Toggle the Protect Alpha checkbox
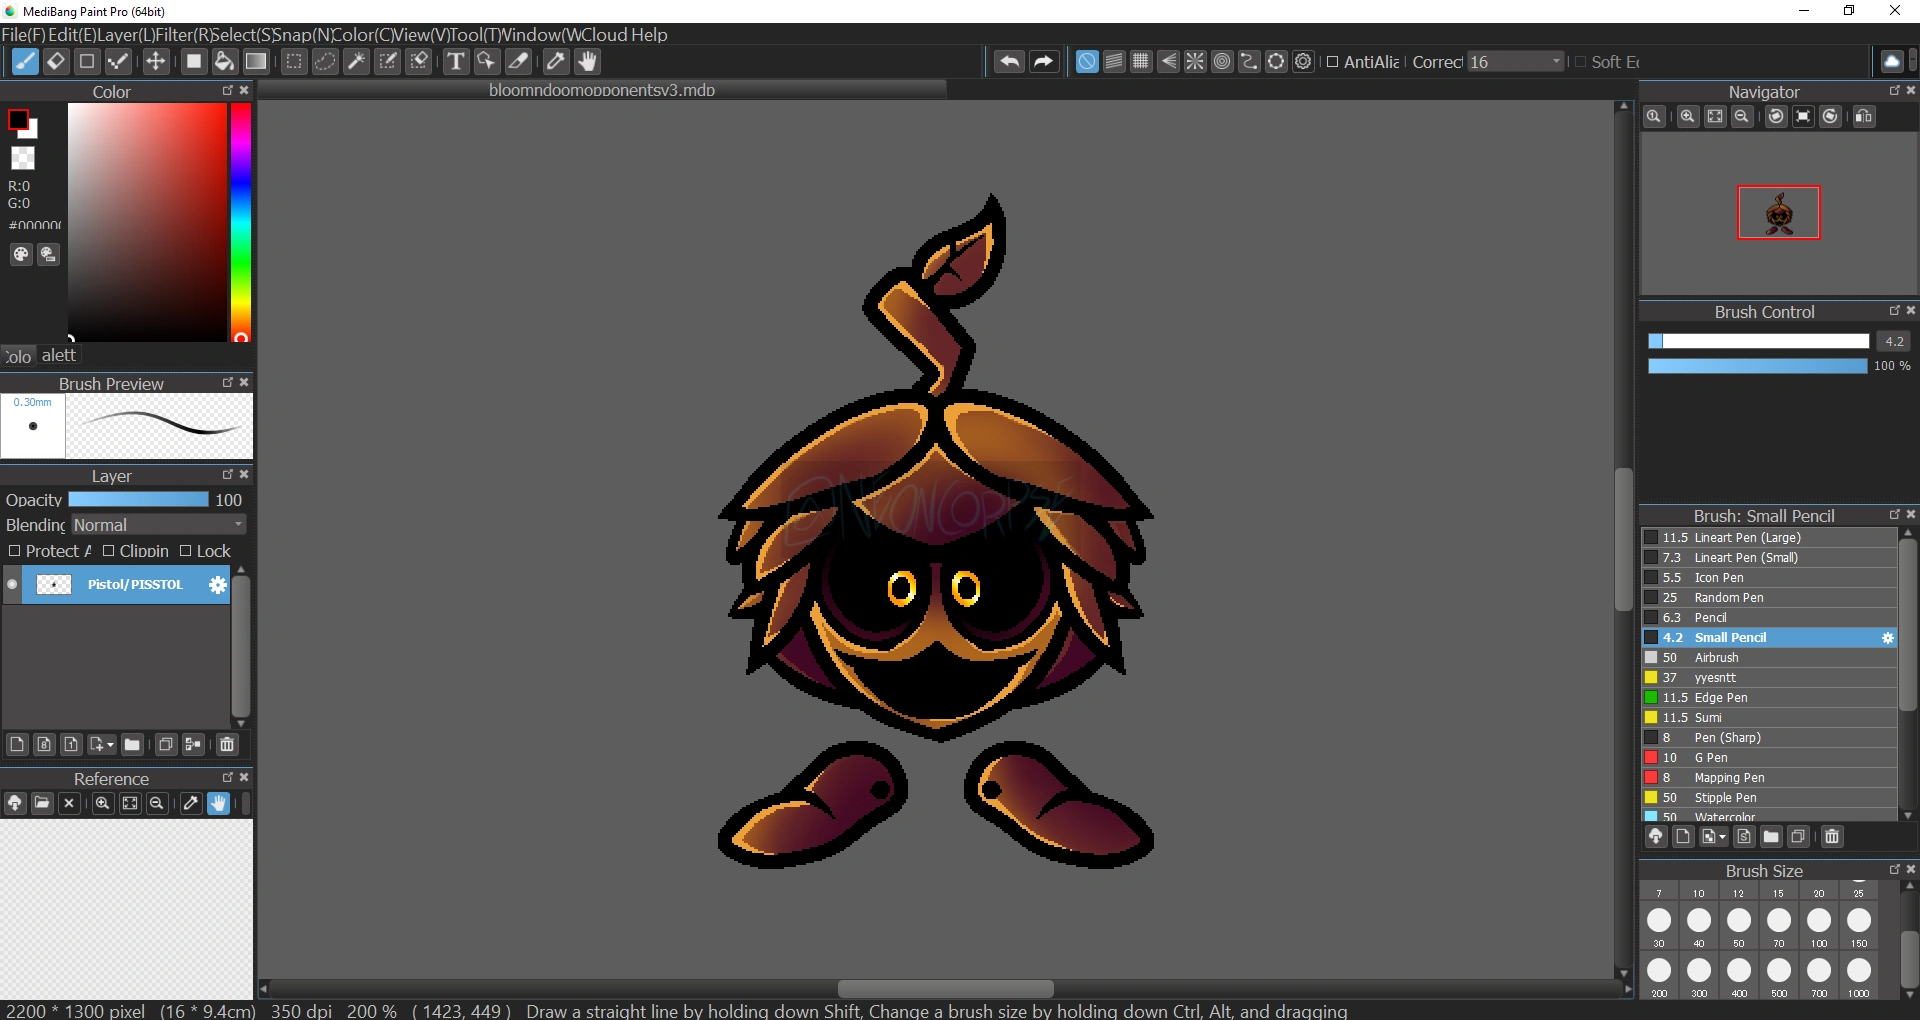1920x1020 pixels. click(14, 551)
